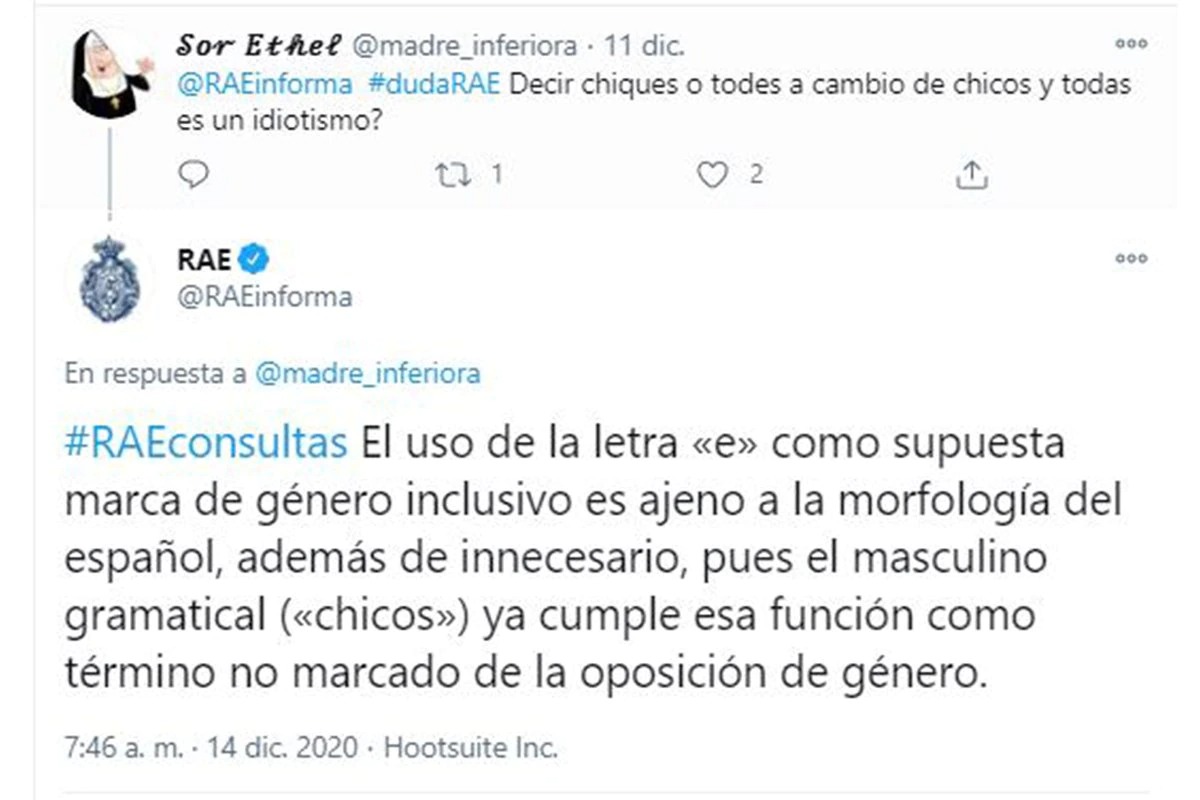Image resolution: width=1200 pixels, height=800 pixels.
Task: Share Sor Ethel's tweet via upload icon
Action: (971, 176)
